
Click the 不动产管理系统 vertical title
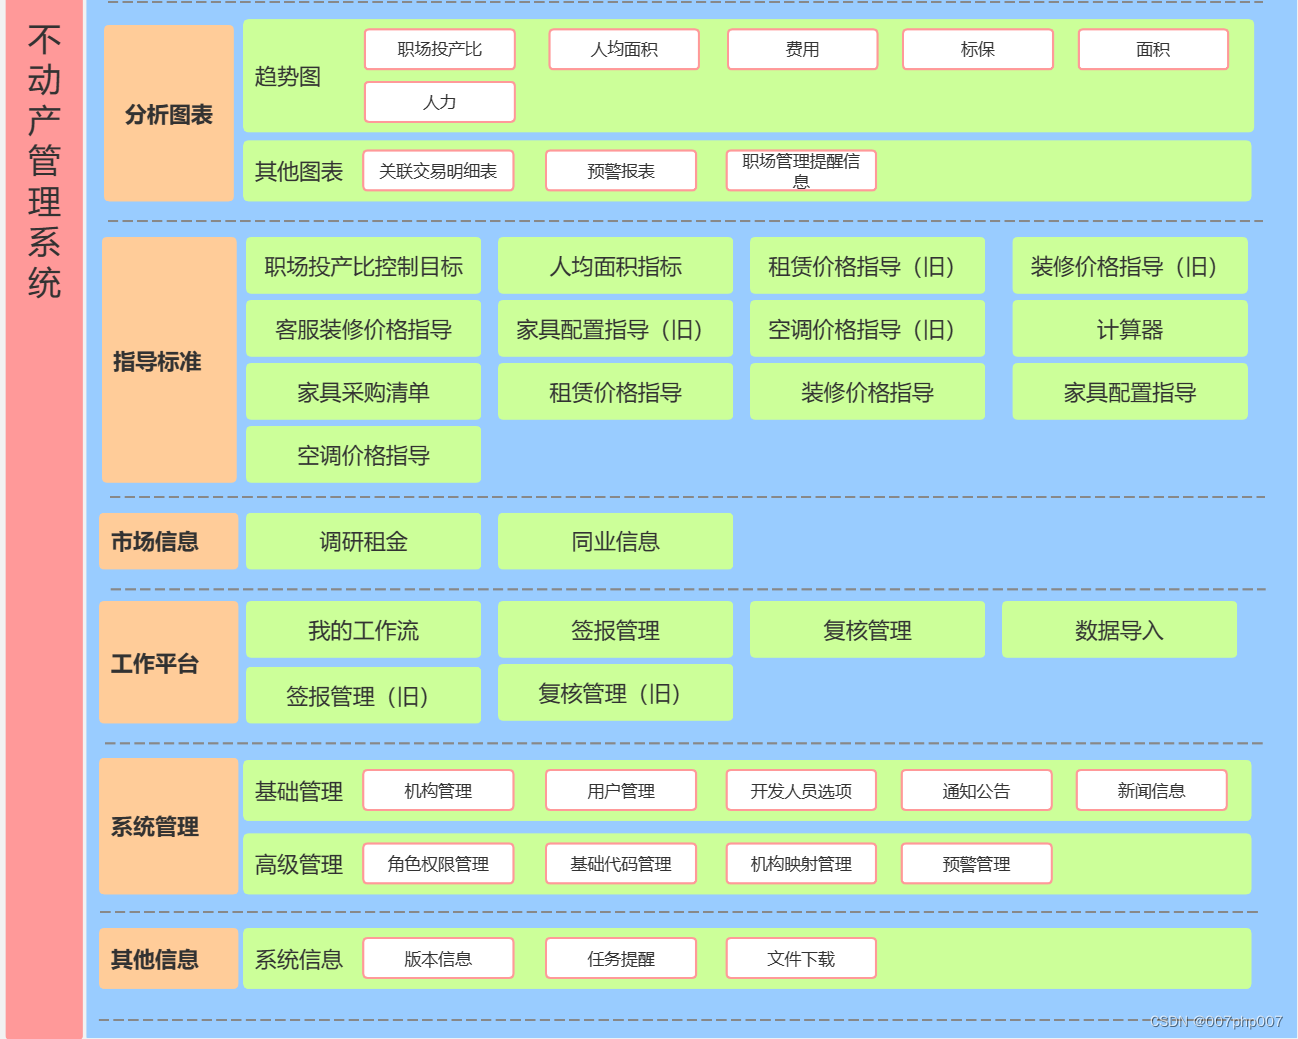44,162
